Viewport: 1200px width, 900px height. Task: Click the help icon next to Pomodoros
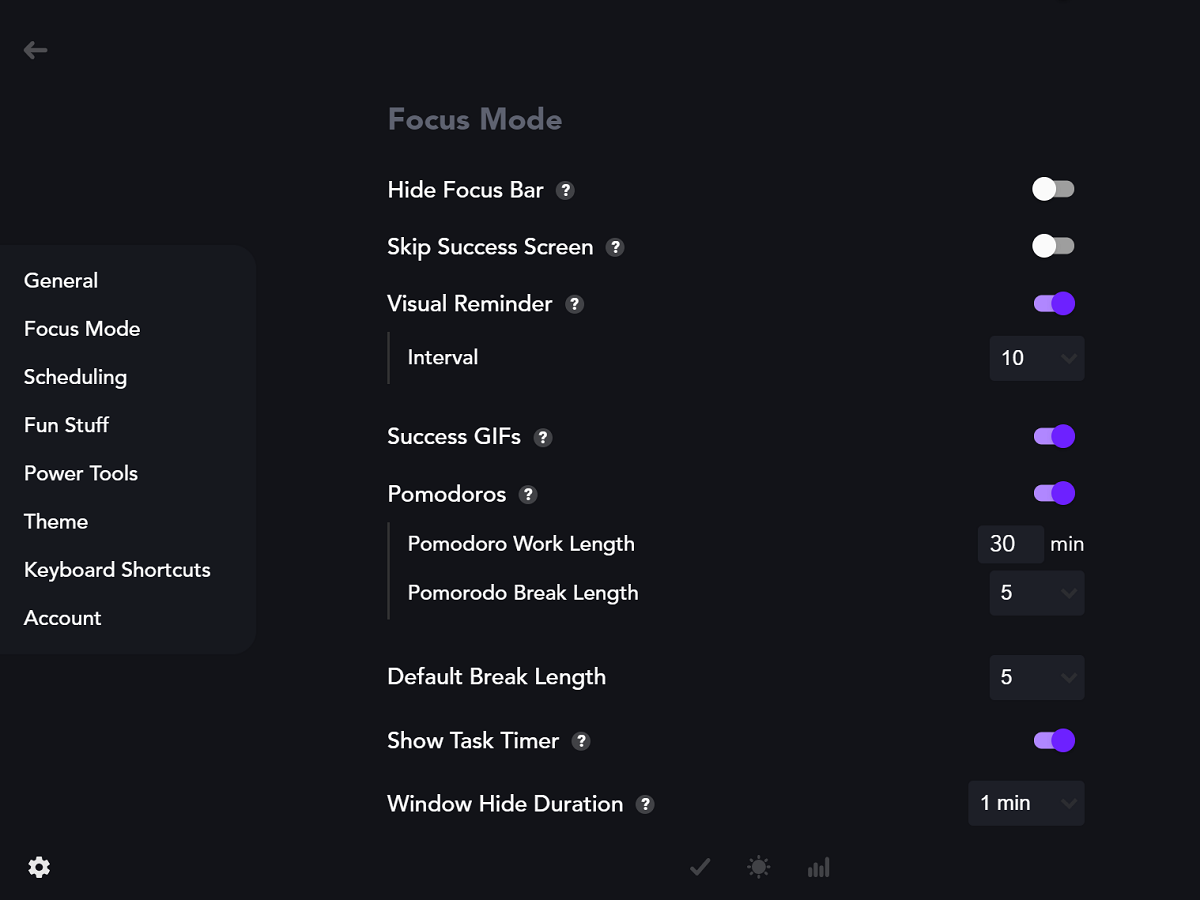[x=529, y=494]
